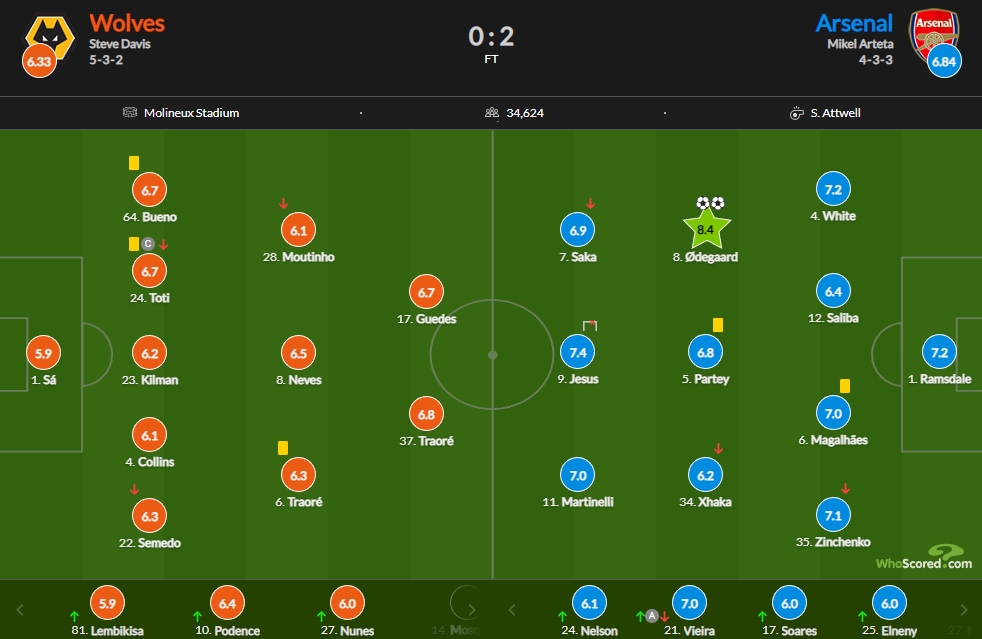Show previous Arsenal substitutes with left chevron
This screenshot has width=982, height=639.
click(512, 610)
